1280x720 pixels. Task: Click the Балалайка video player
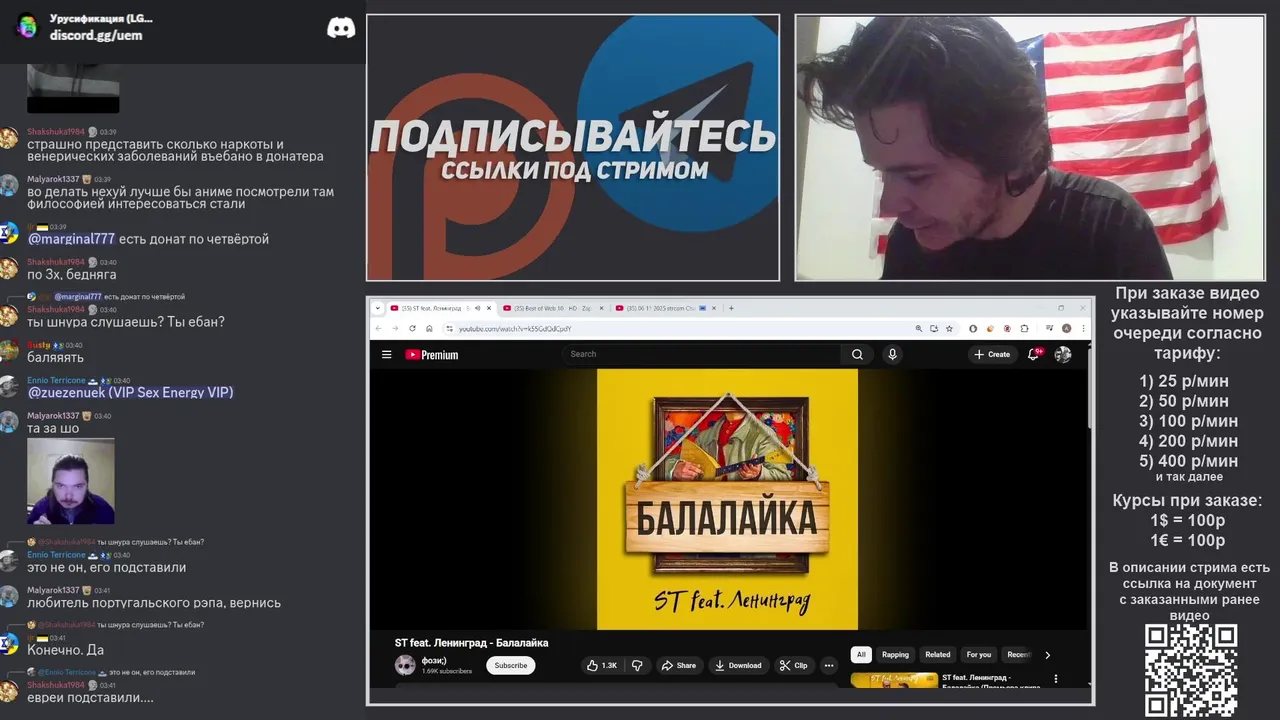coord(727,499)
